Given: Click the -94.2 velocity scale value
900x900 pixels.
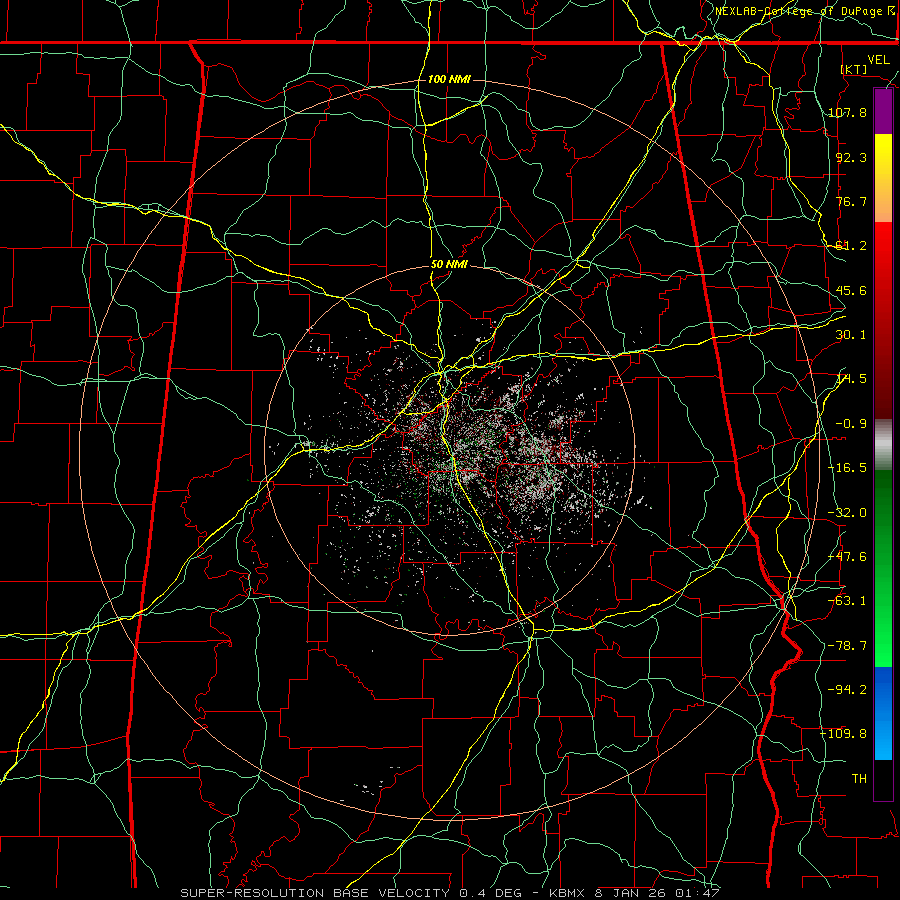Looking at the screenshot, I should (x=847, y=689).
